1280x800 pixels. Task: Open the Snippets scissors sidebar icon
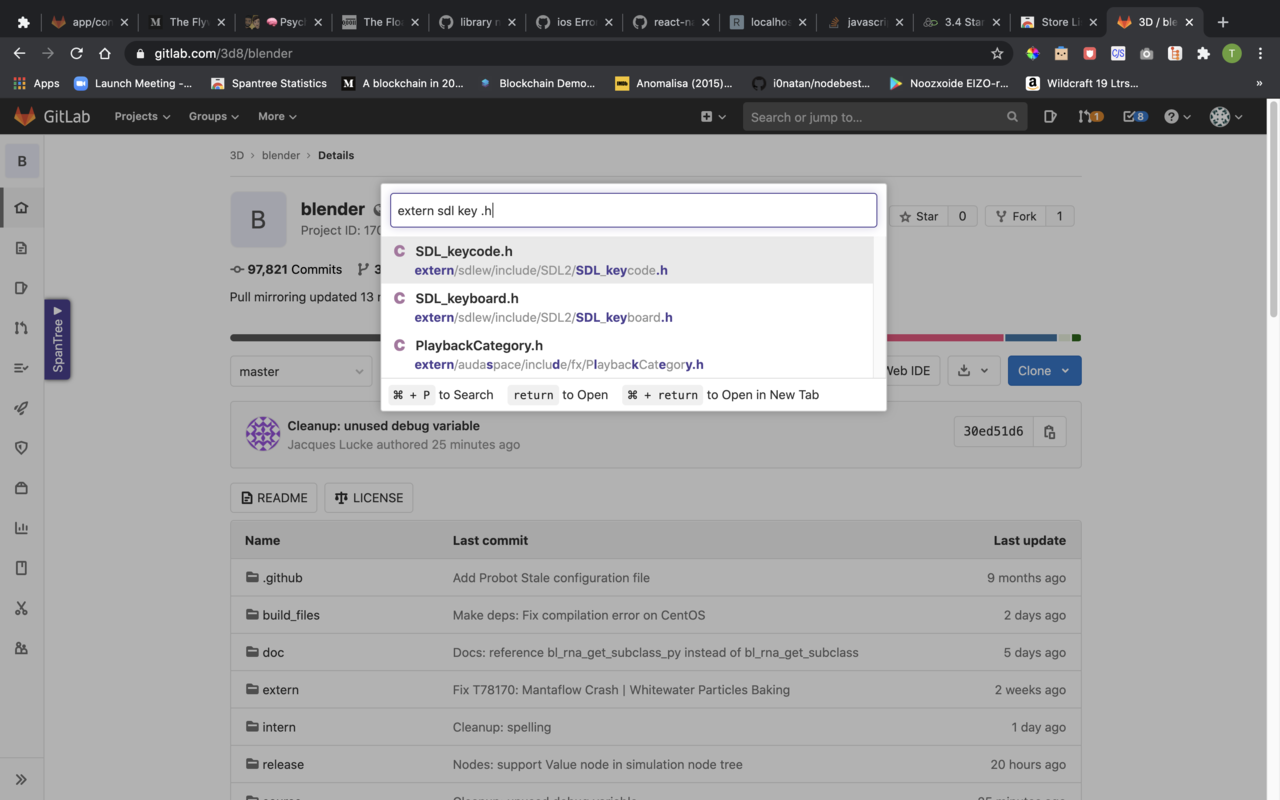pyautogui.click(x=21, y=608)
